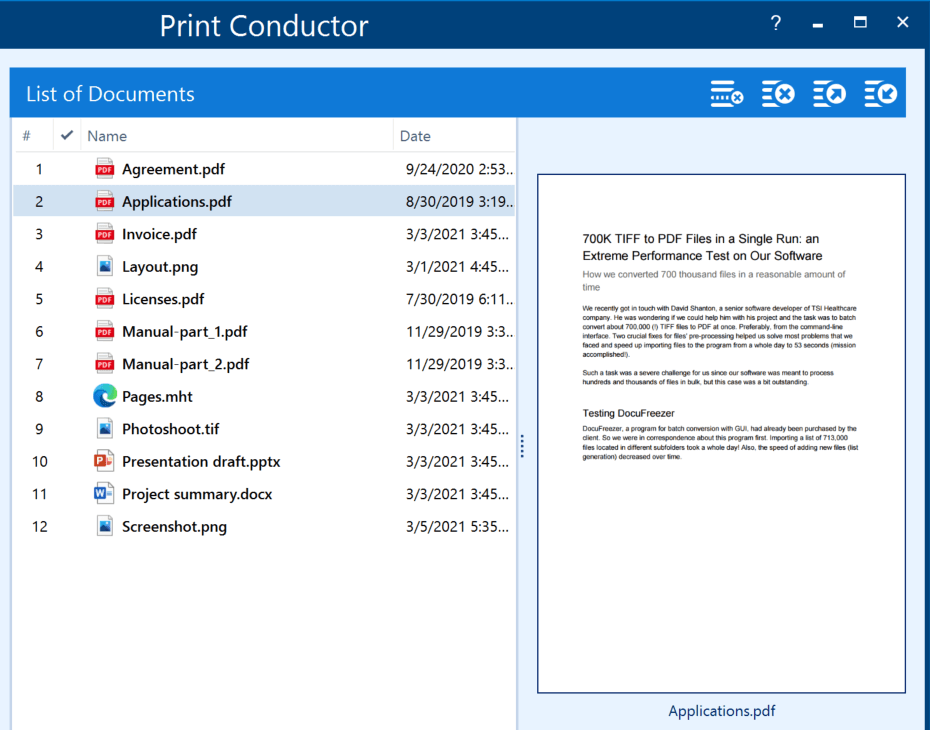Click the export list icon

point(829,94)
